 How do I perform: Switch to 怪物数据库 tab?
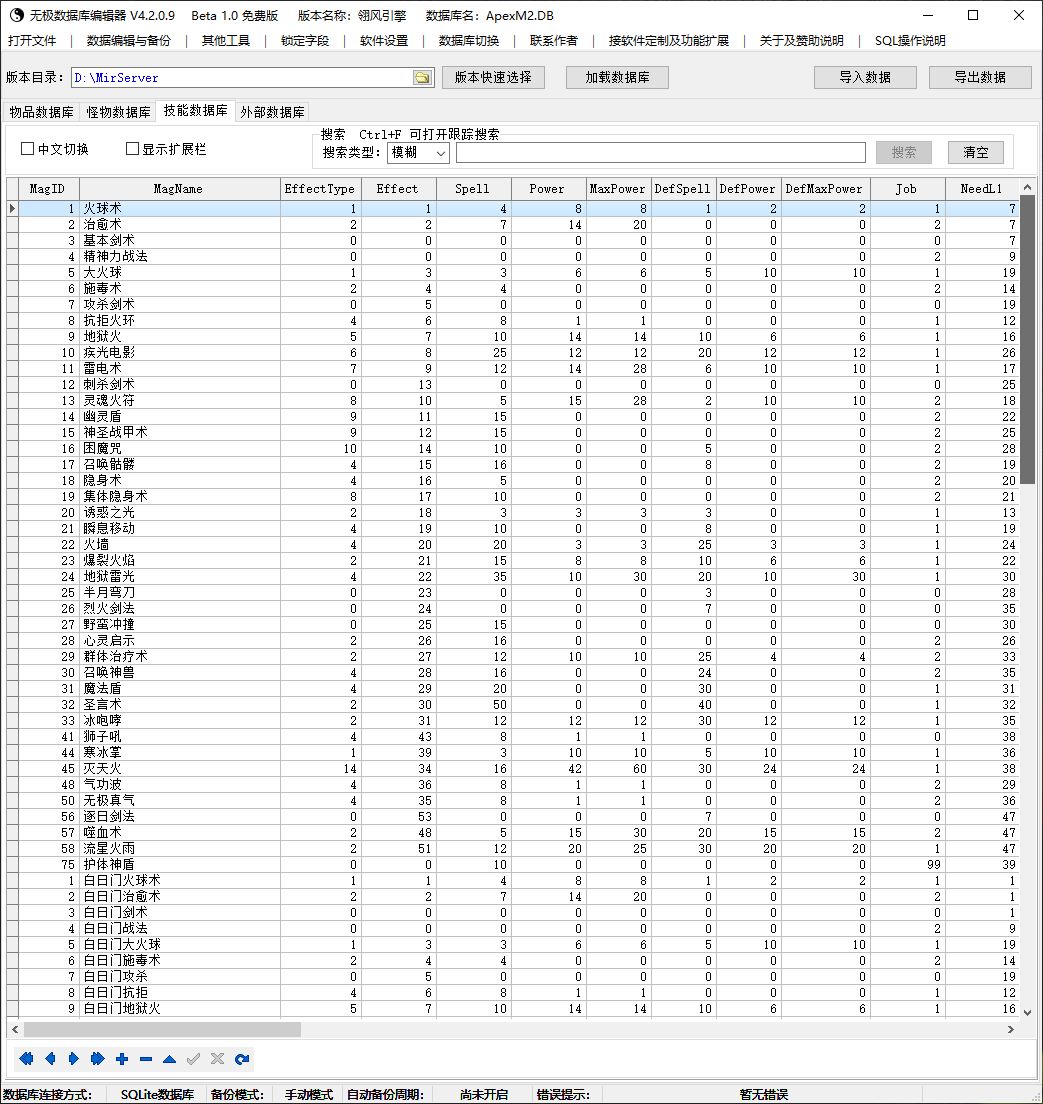click(x=118, y=112)
